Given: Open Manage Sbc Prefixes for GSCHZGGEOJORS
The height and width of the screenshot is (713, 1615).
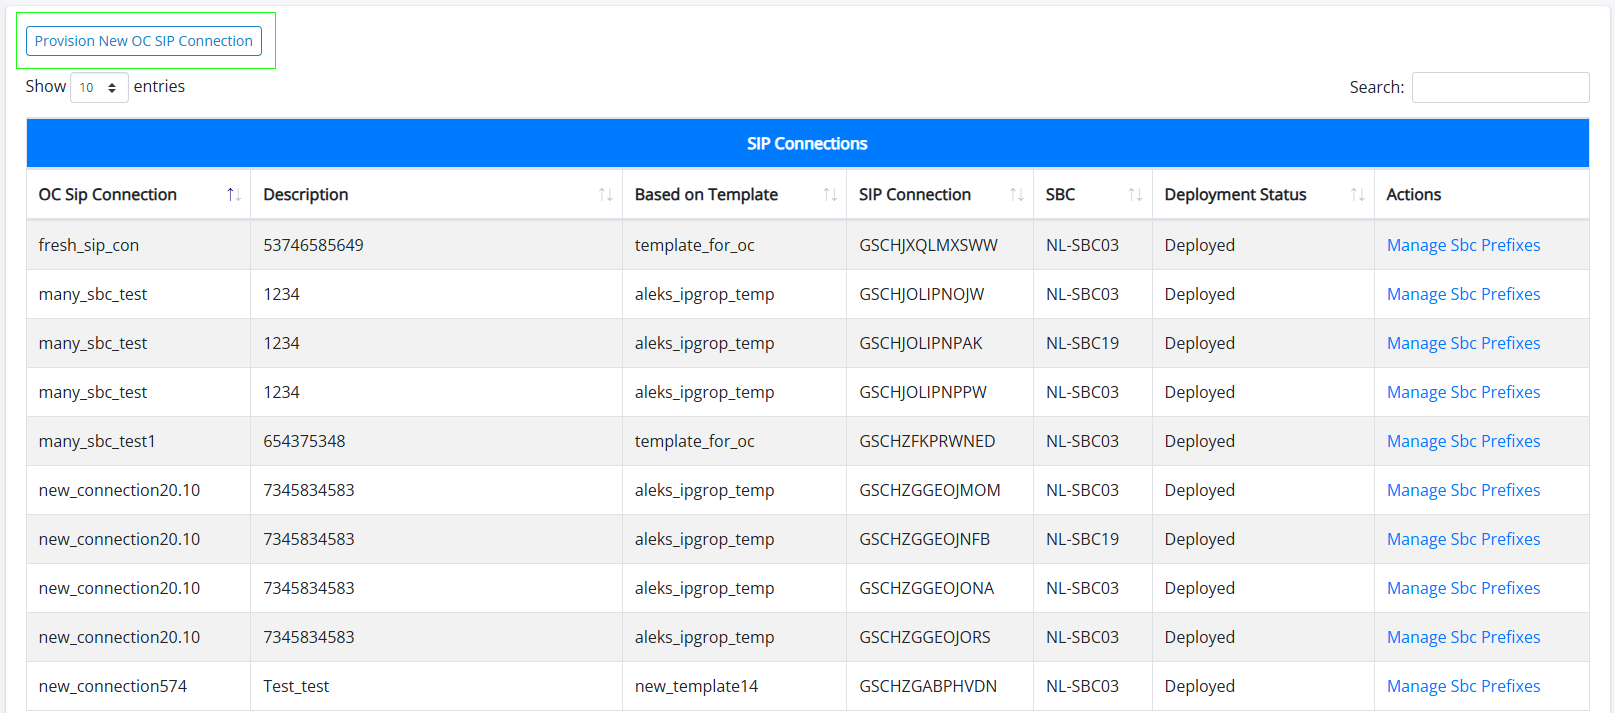Looking at the screenshot, I should (x=1462, y=637).
